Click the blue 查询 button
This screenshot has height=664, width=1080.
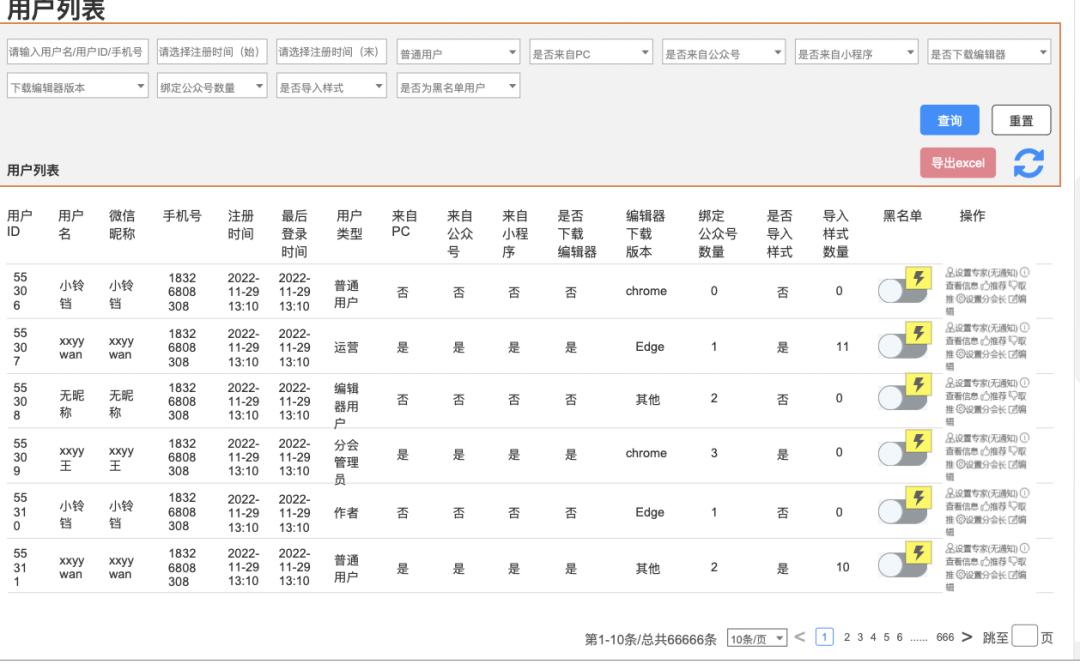pyautogui.click(x=949, y=120)
